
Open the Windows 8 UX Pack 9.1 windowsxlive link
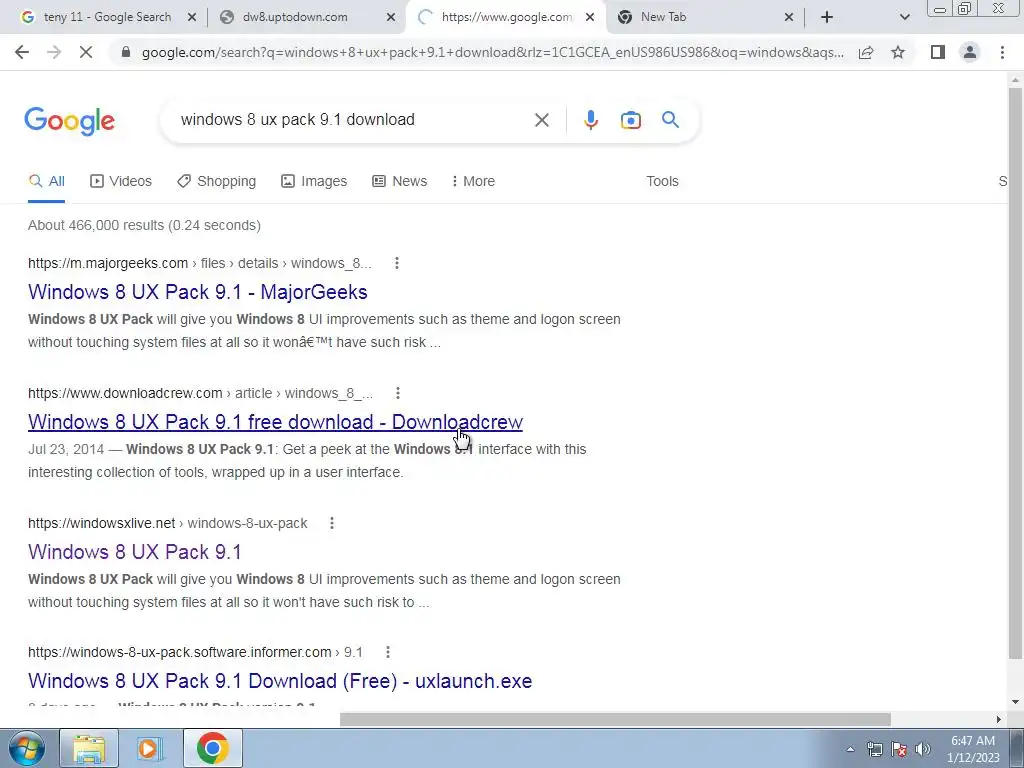pos(135,552)
